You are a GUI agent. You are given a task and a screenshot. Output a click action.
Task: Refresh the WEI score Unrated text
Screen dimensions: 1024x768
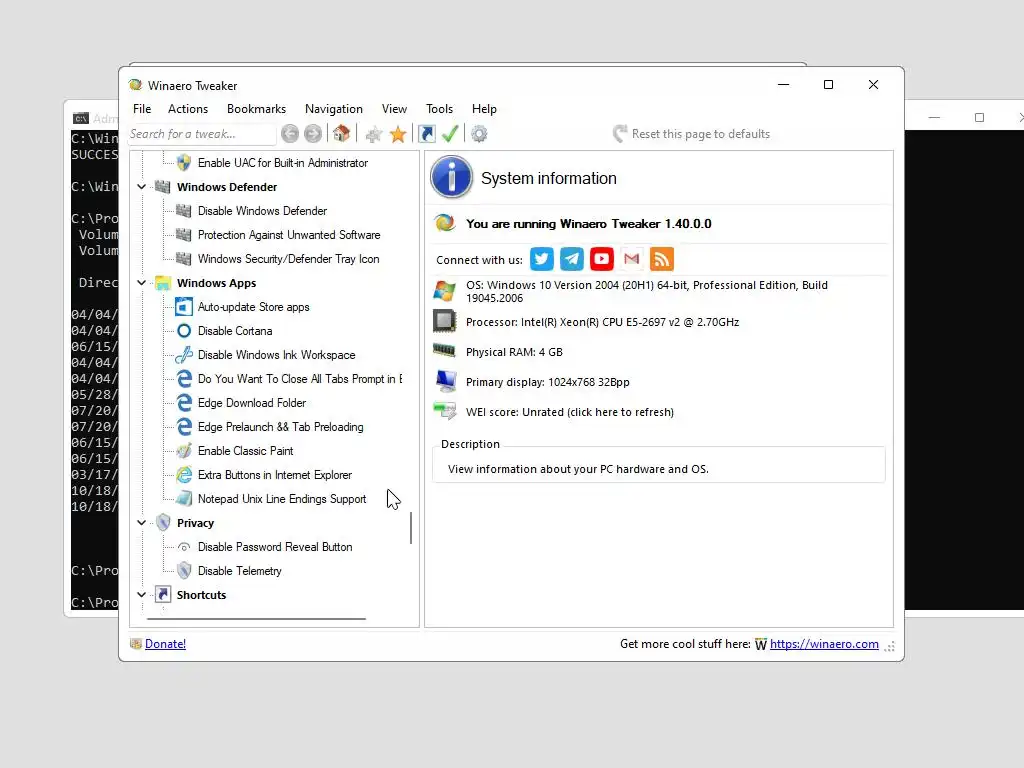[x=569, y=412]
